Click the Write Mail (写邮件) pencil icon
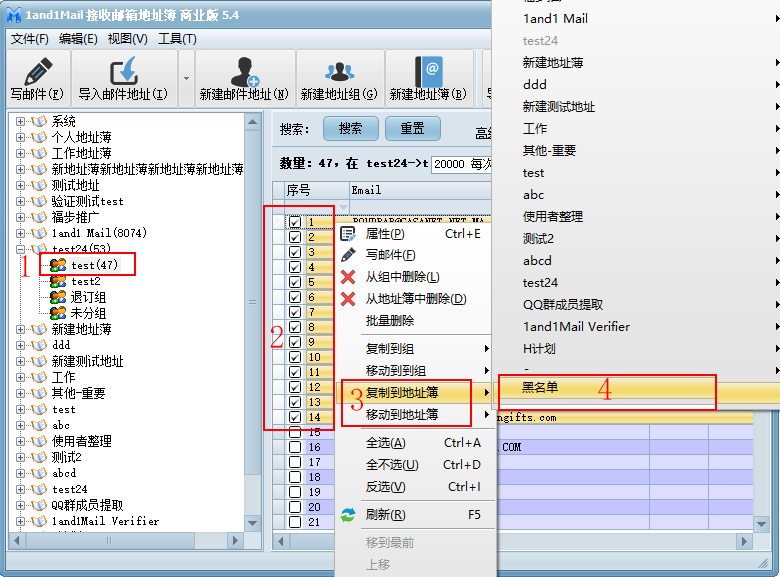Image resolution: width=780 pixels, height=577 pixels. click(38, 71)
